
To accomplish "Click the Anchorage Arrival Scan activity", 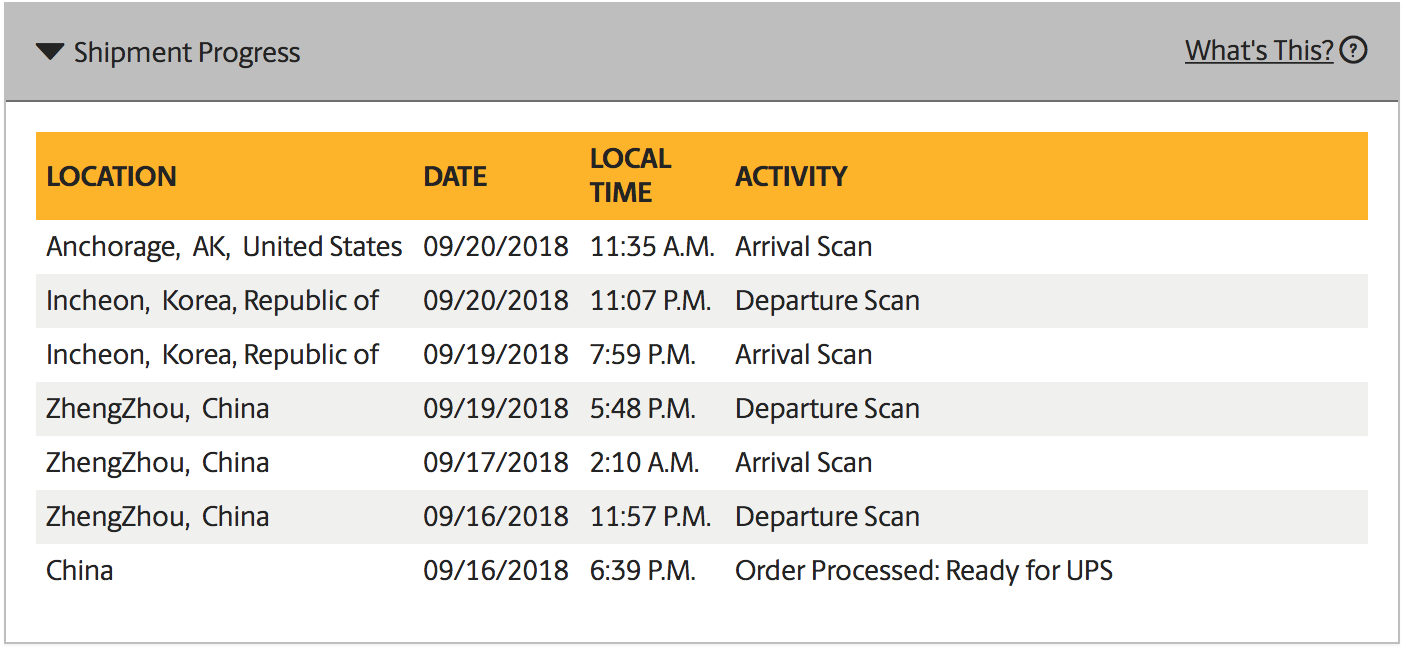I will click(x=803, y=247).
